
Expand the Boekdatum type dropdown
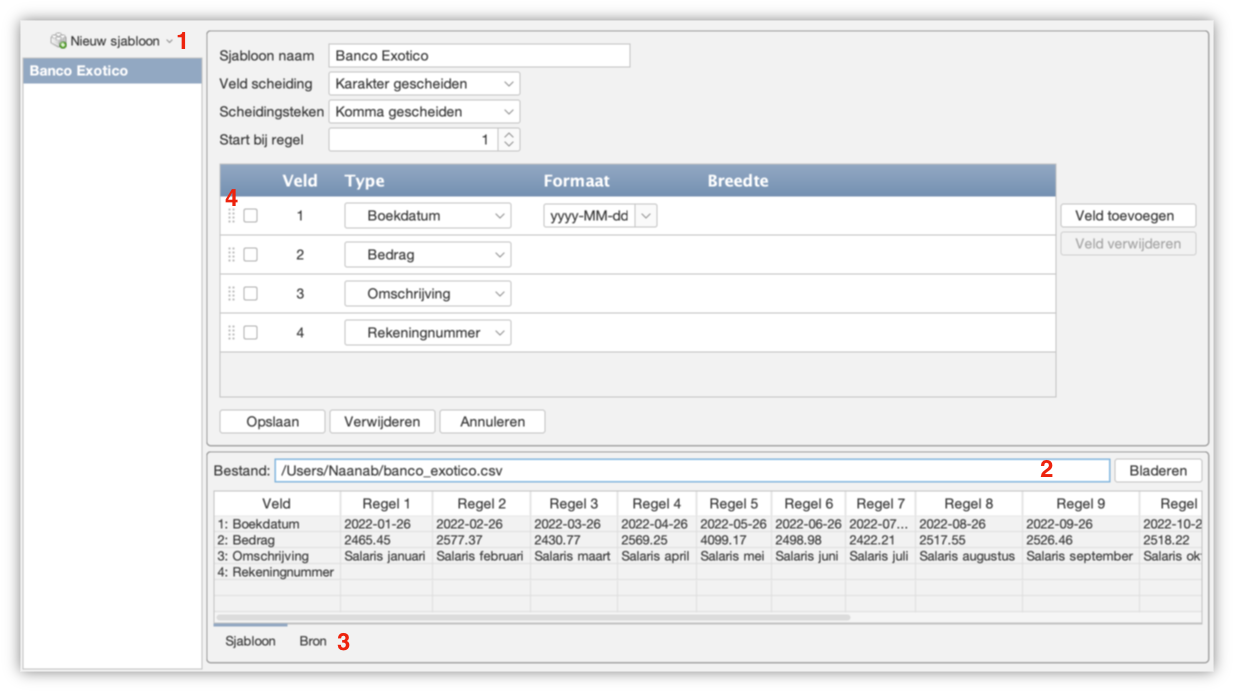(x=427, y=216)
